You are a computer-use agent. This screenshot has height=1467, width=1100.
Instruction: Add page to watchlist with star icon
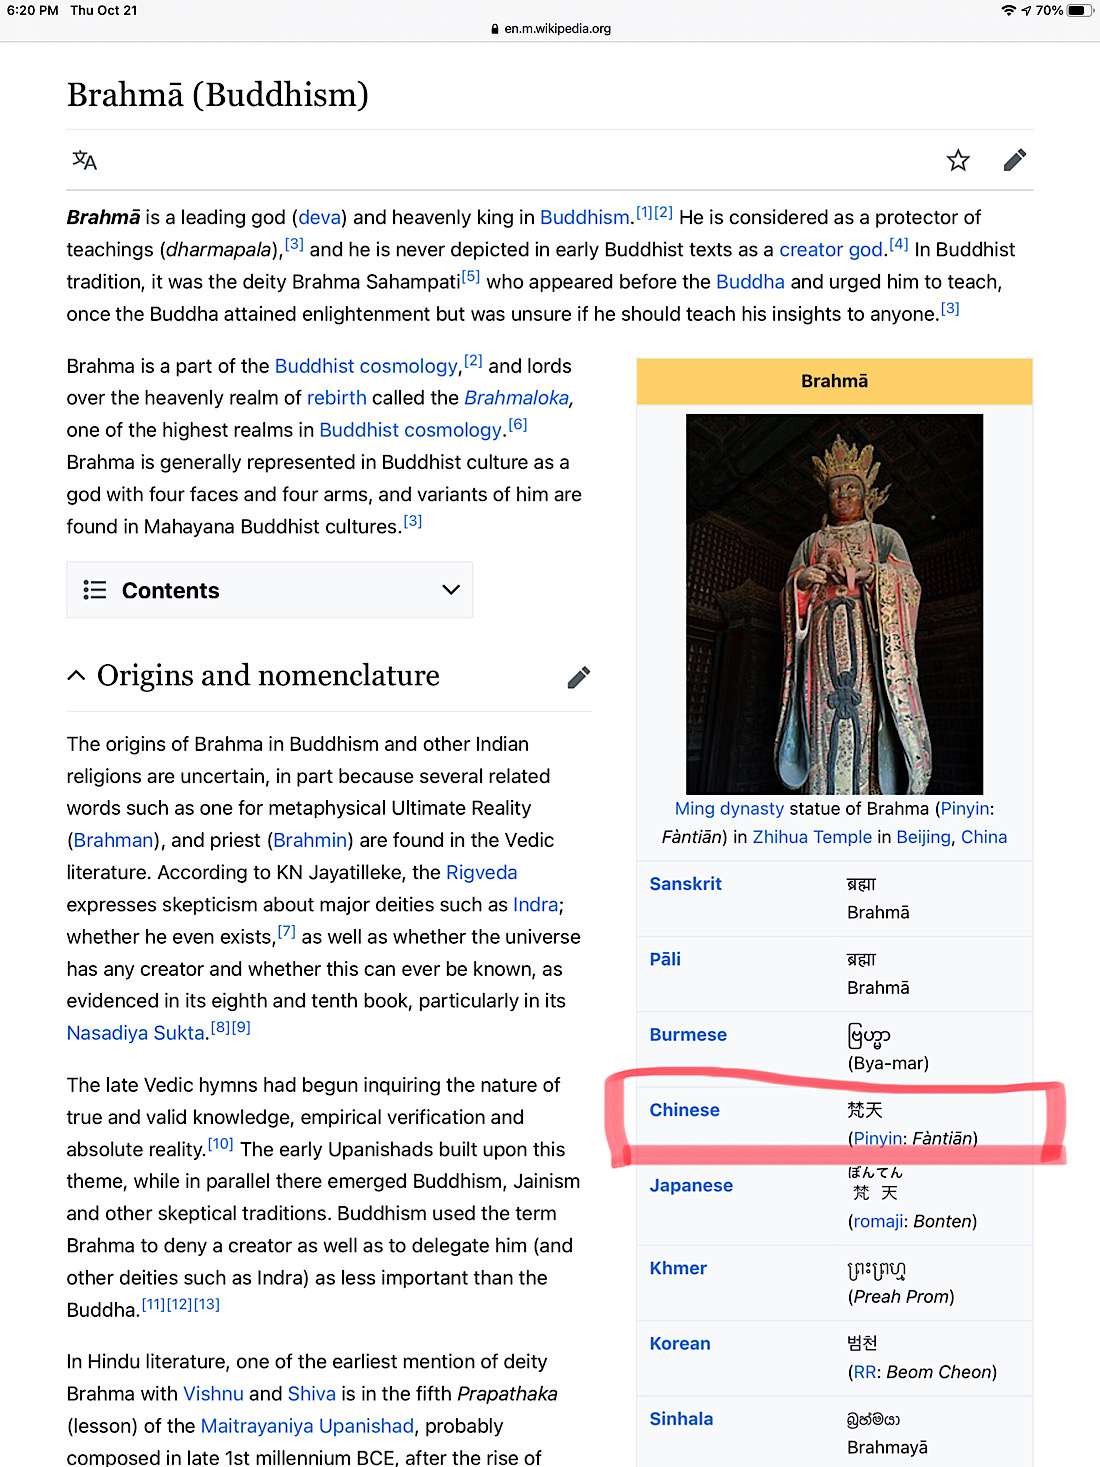(958, 160)
